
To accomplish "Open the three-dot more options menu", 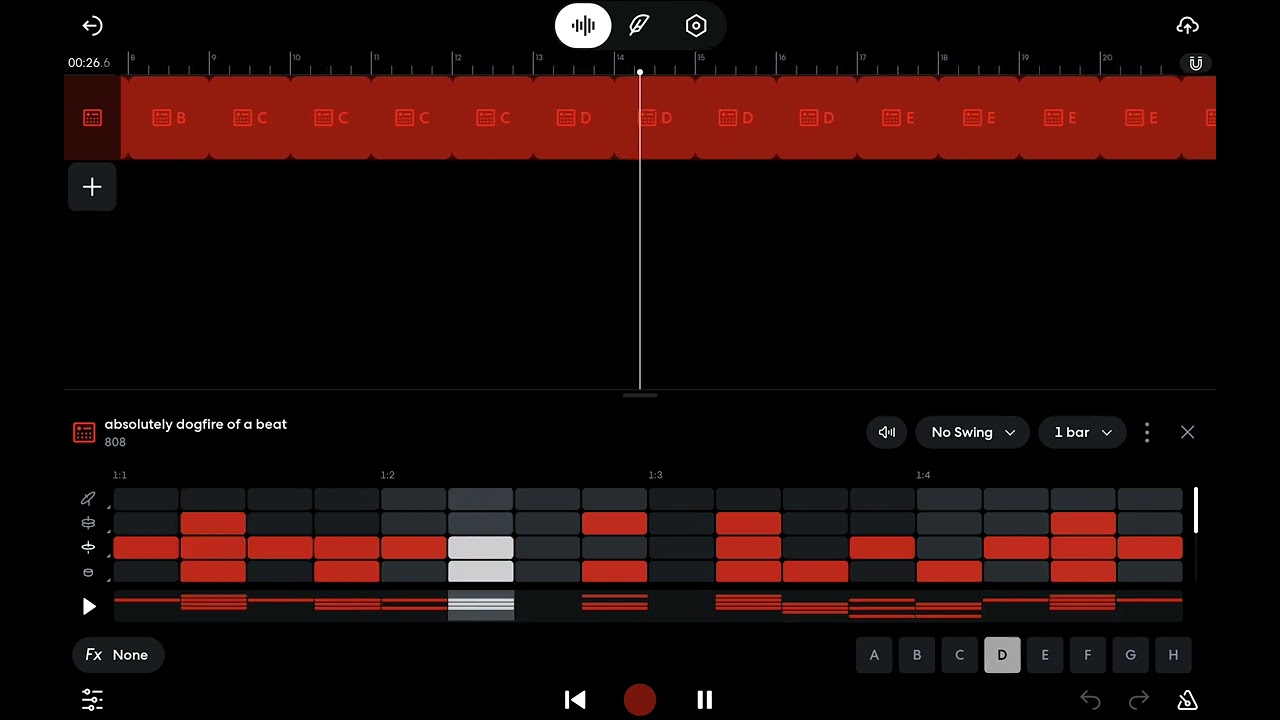I will [x=1147, y=432].
